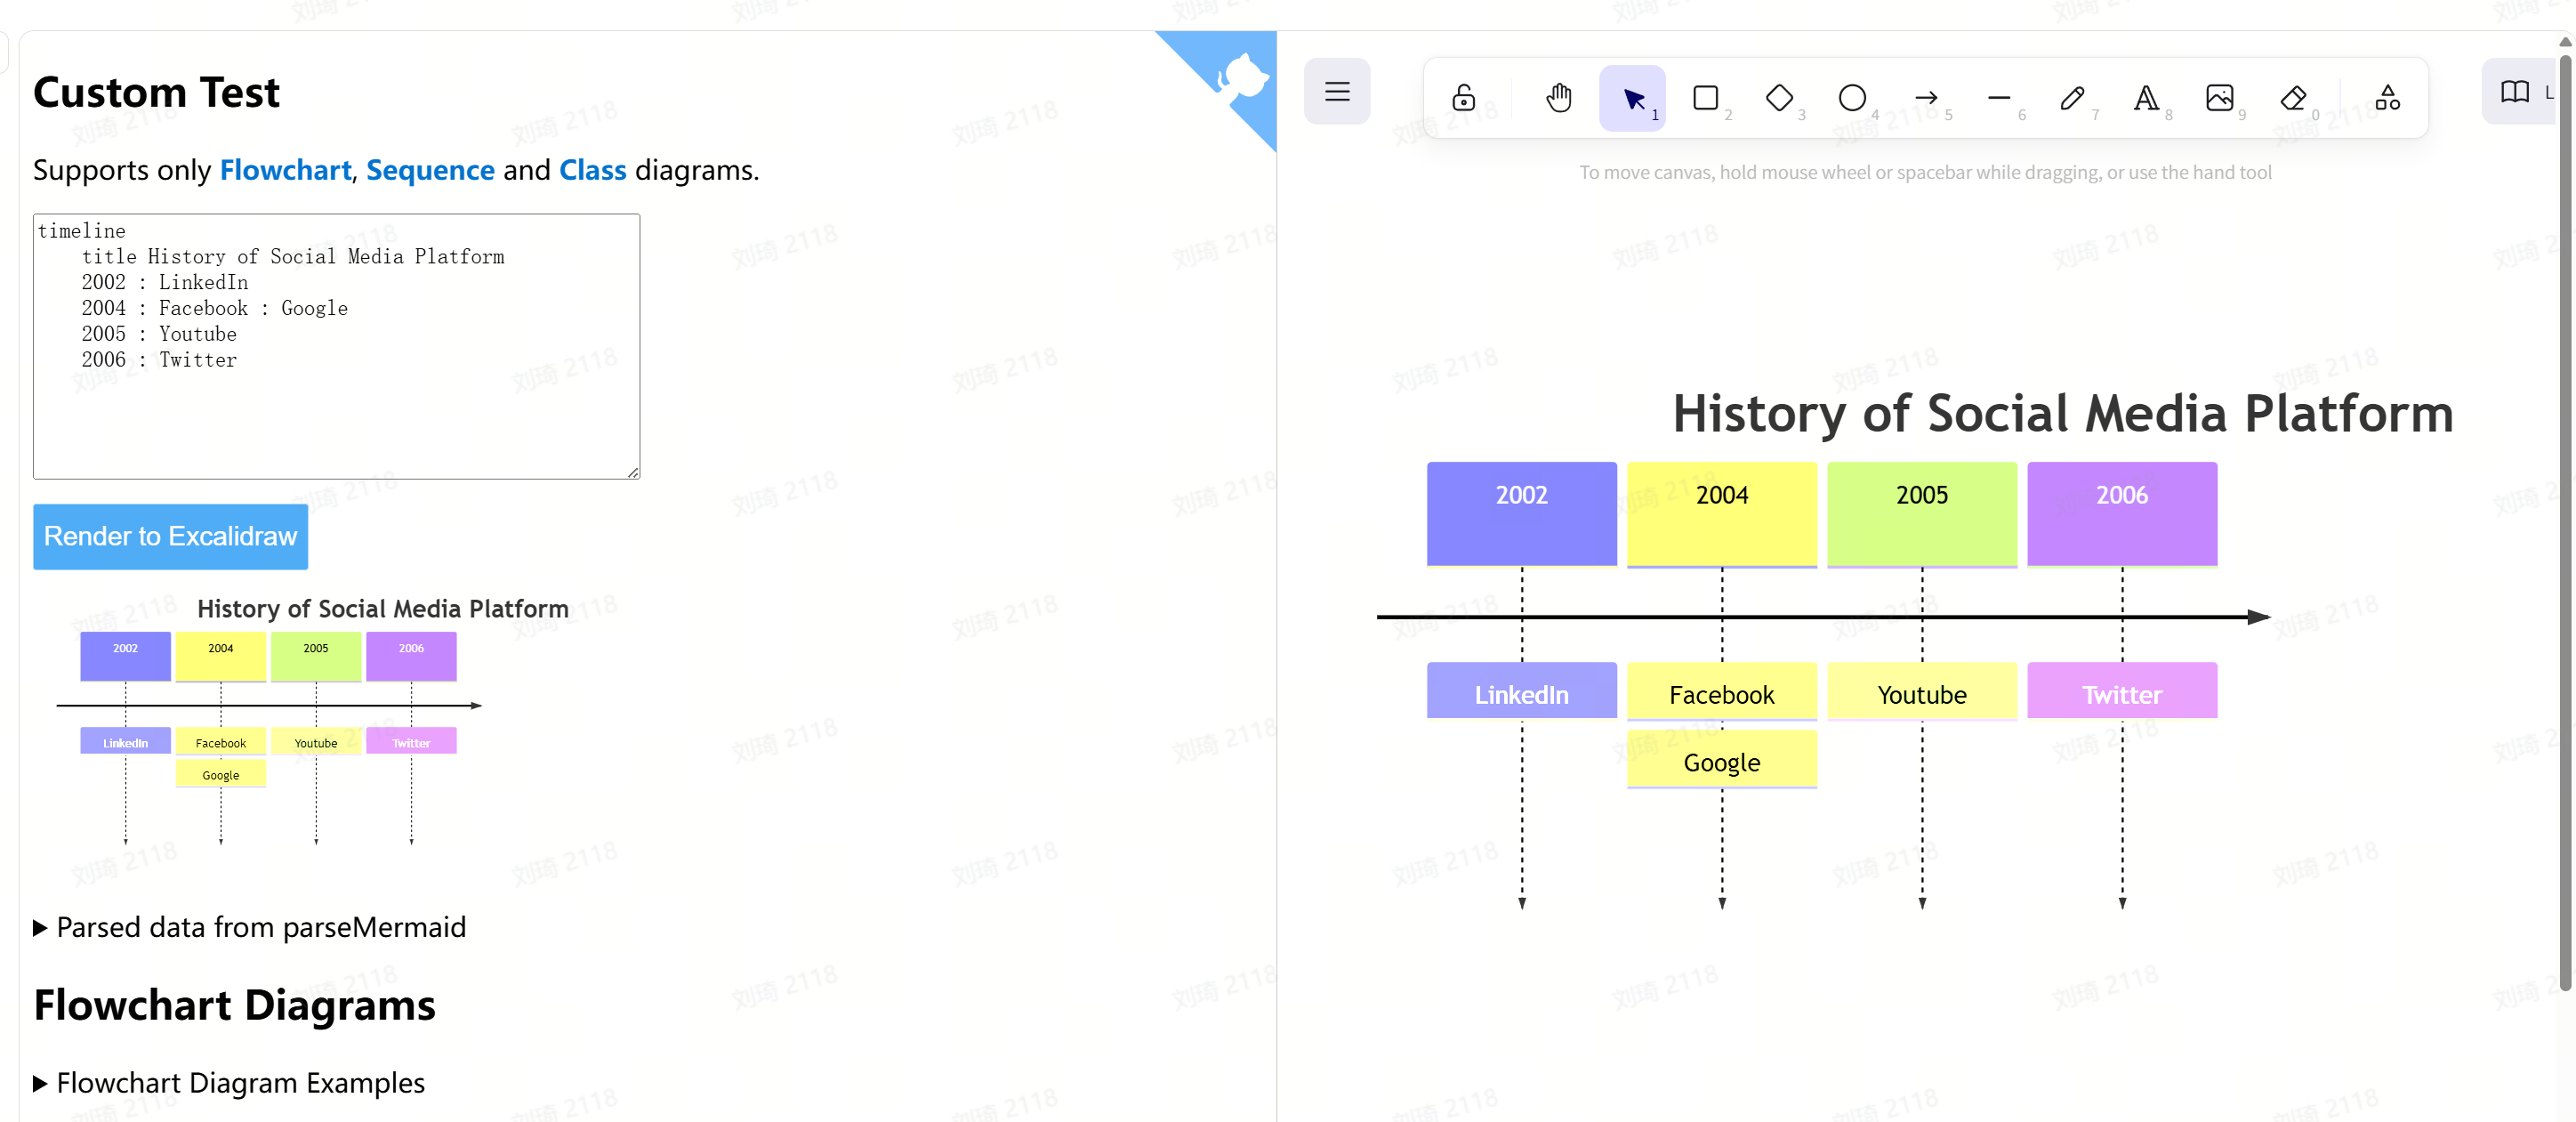
Task: Select the Ellipse tool
Action: tap(1852, 98)
